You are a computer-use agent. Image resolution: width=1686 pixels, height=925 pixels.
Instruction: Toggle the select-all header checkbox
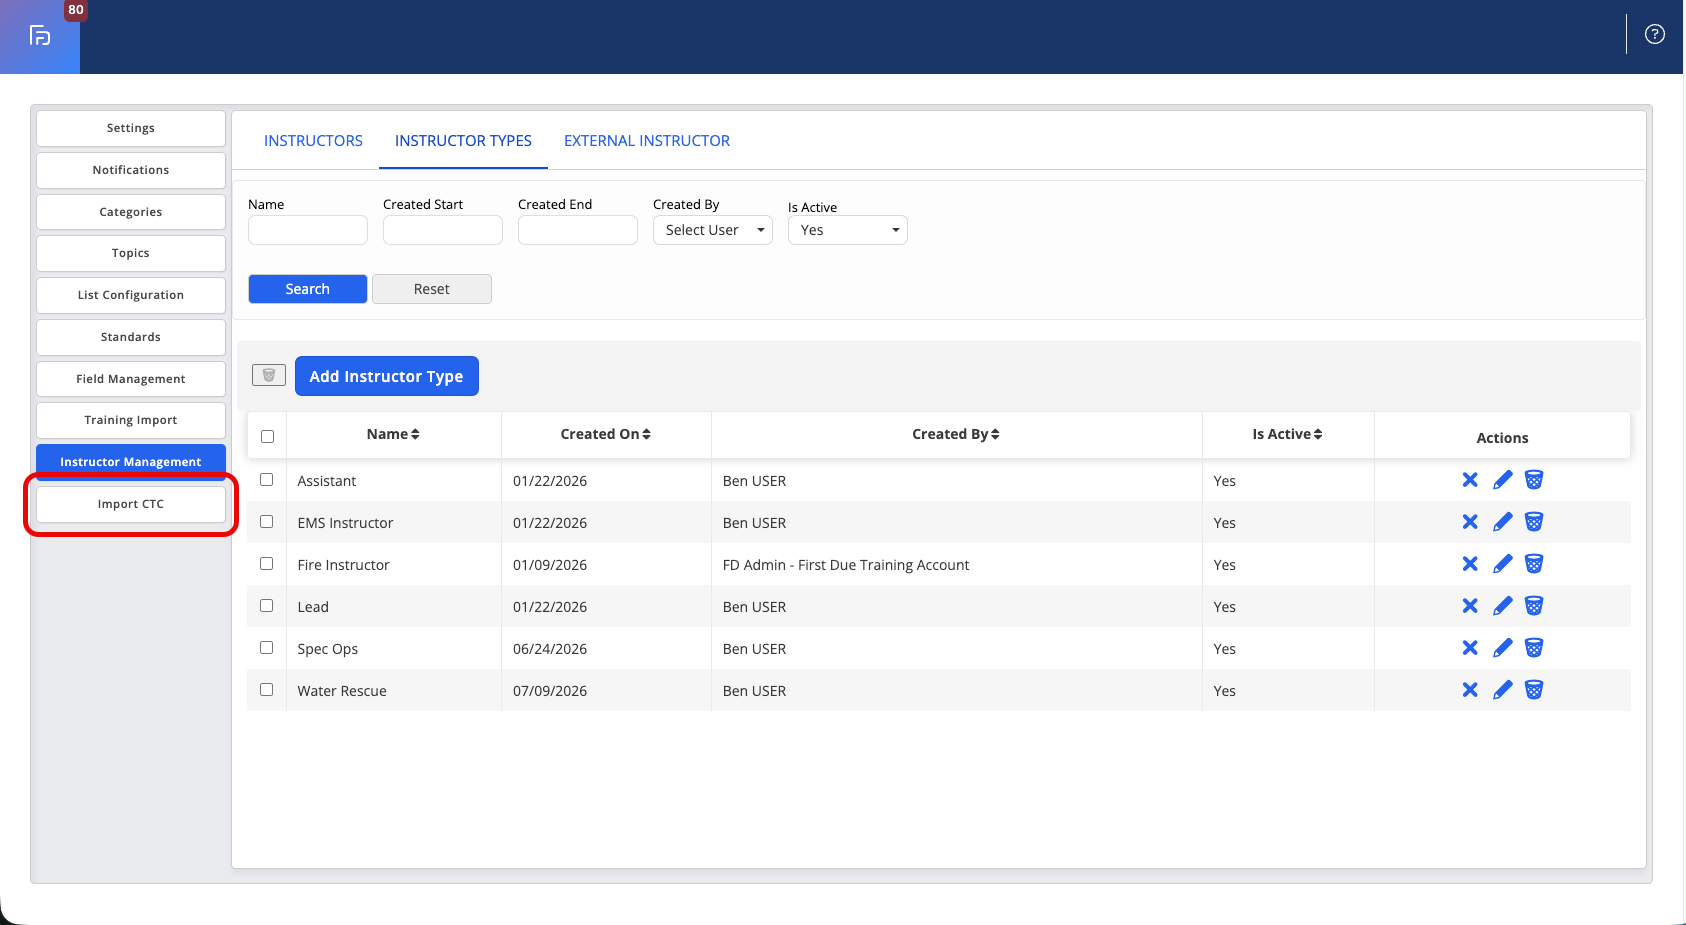pos(267,436)
